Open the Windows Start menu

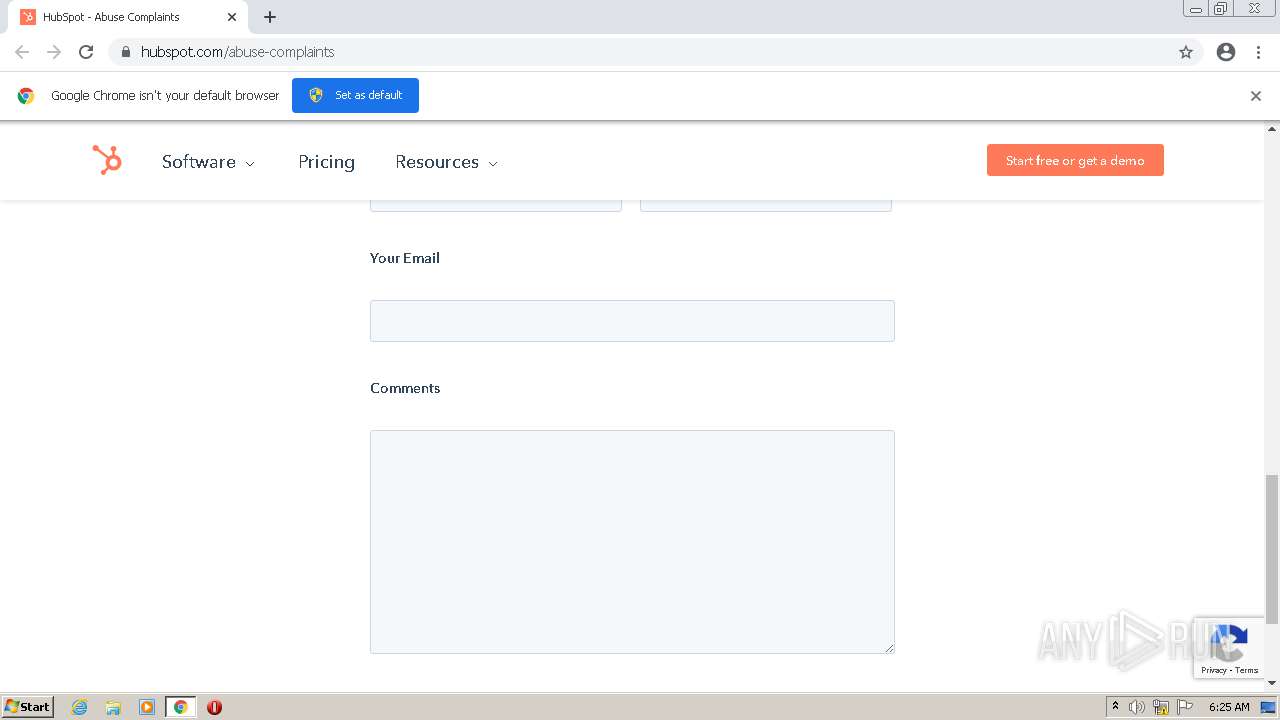[27, 706]
